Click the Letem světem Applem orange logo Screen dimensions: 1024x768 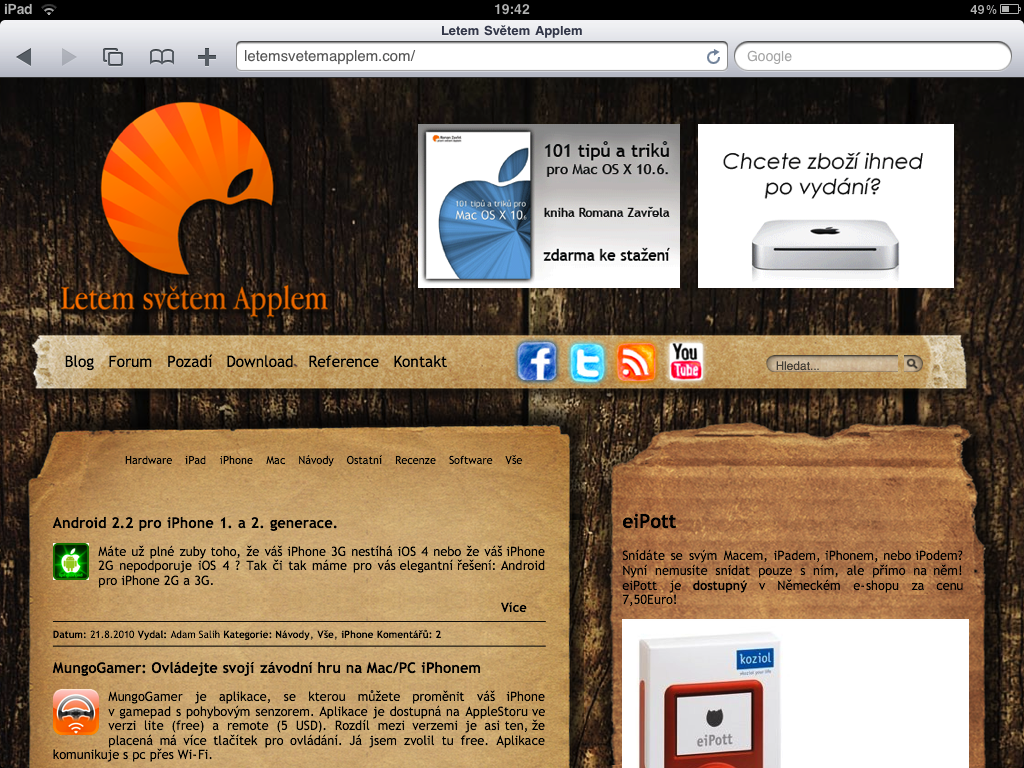pos(194,209)
